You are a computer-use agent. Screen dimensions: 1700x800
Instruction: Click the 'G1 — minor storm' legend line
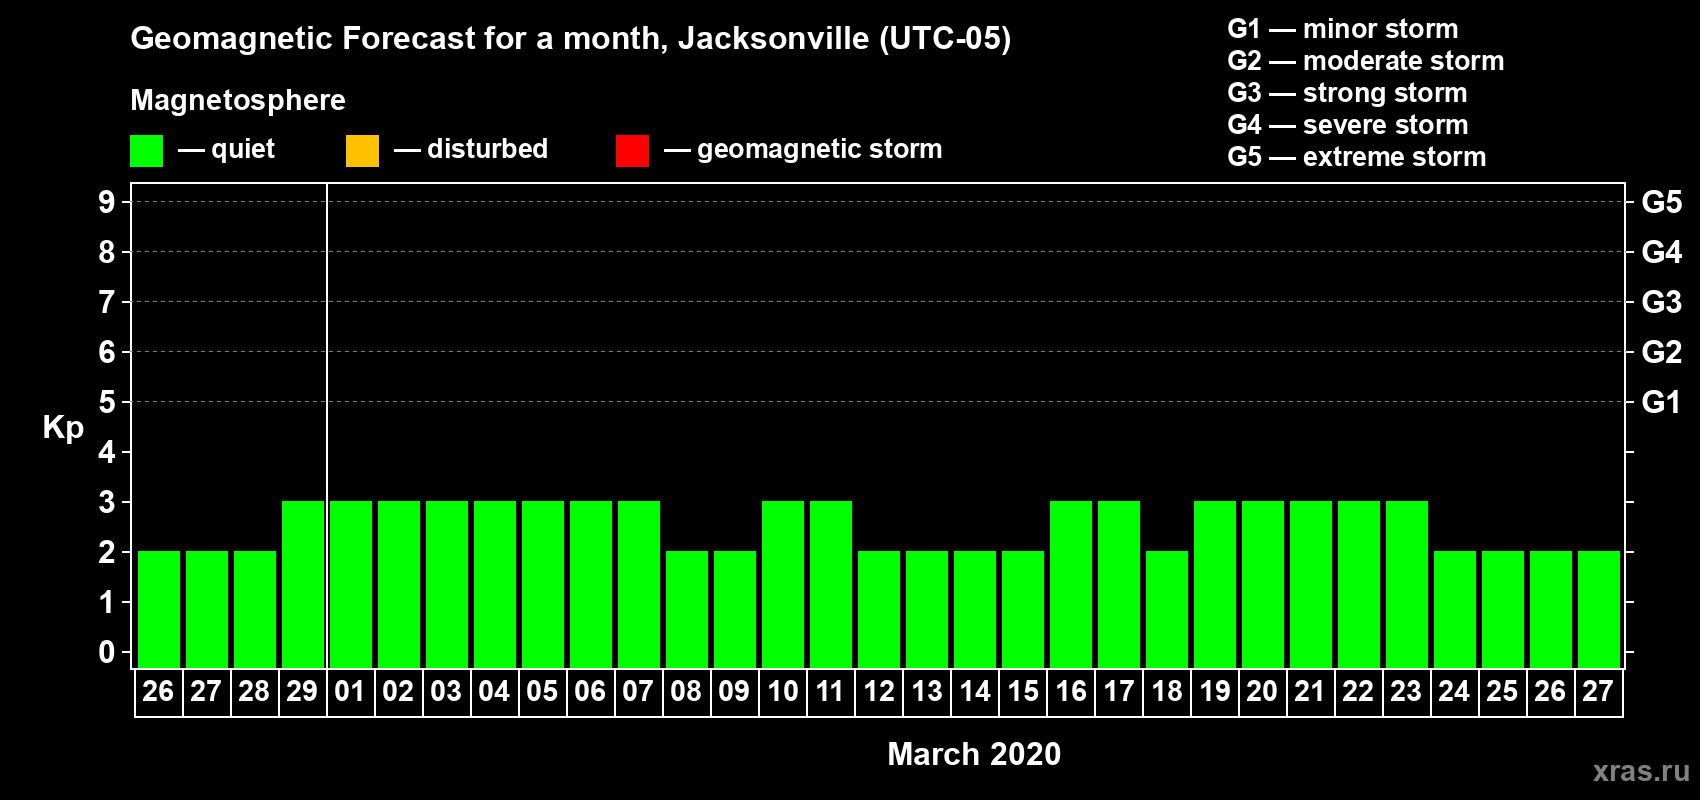point(1342,29)
